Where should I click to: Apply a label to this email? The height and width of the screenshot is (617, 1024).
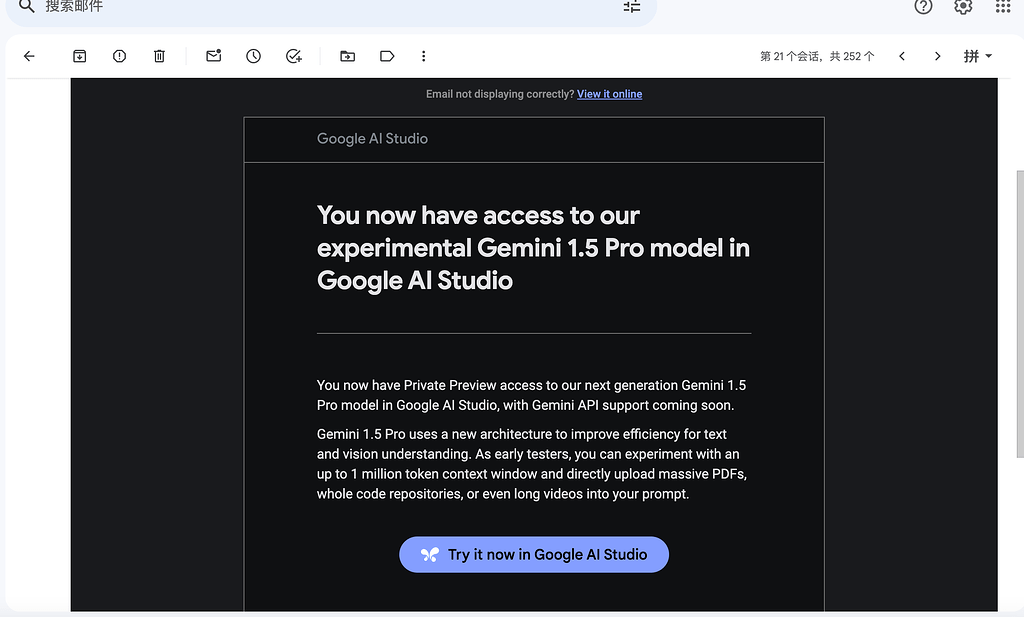[x=387, y=56]
